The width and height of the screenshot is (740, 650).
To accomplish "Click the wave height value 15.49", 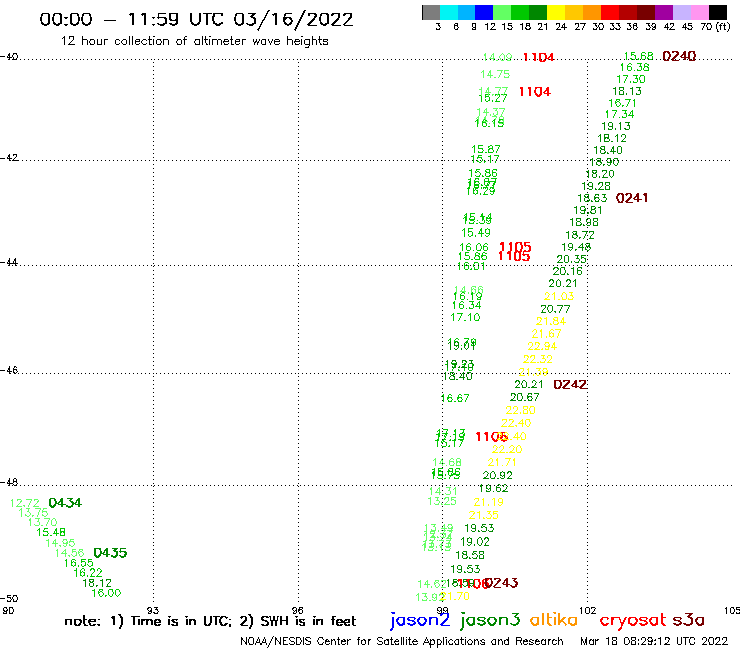I will 476,233.
